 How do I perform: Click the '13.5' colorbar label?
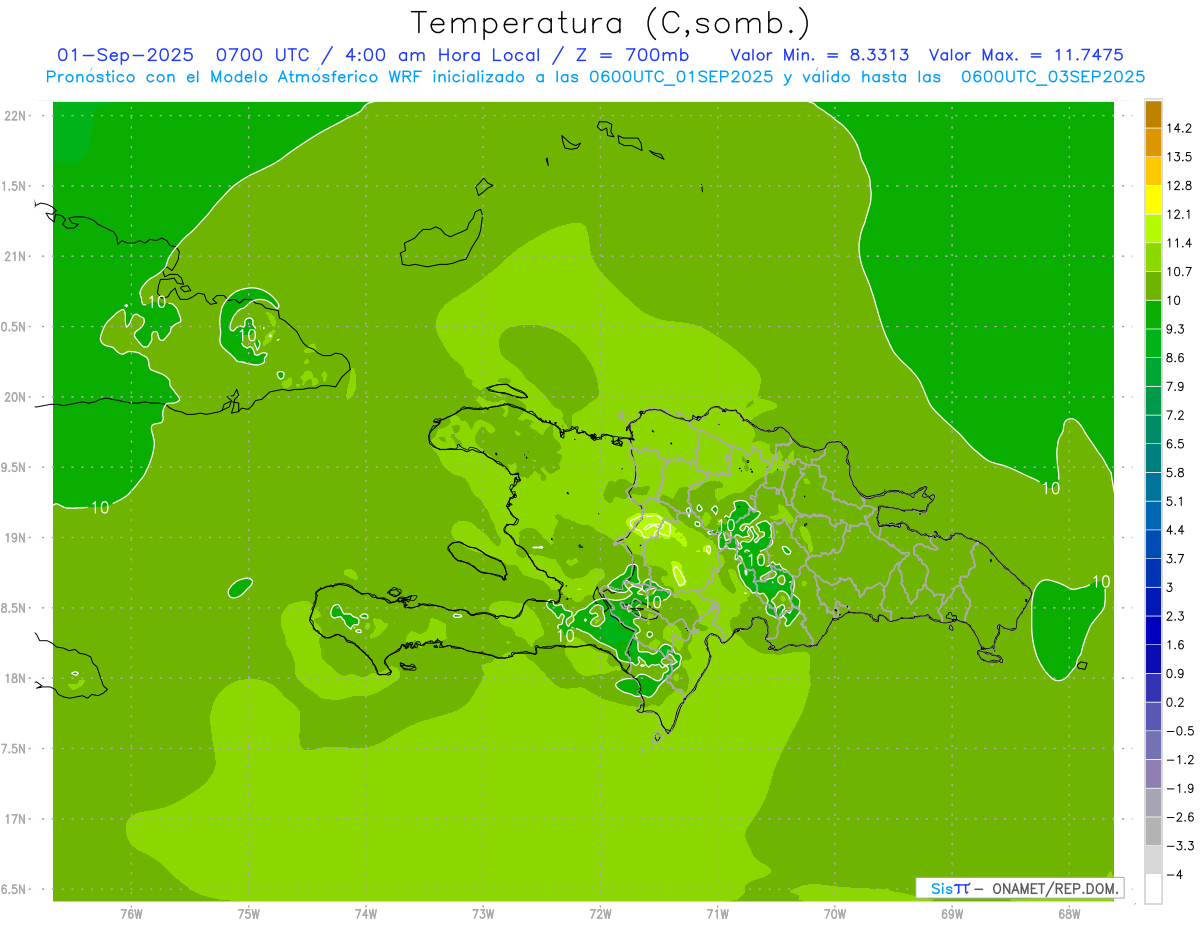[x=1180, y=157]
